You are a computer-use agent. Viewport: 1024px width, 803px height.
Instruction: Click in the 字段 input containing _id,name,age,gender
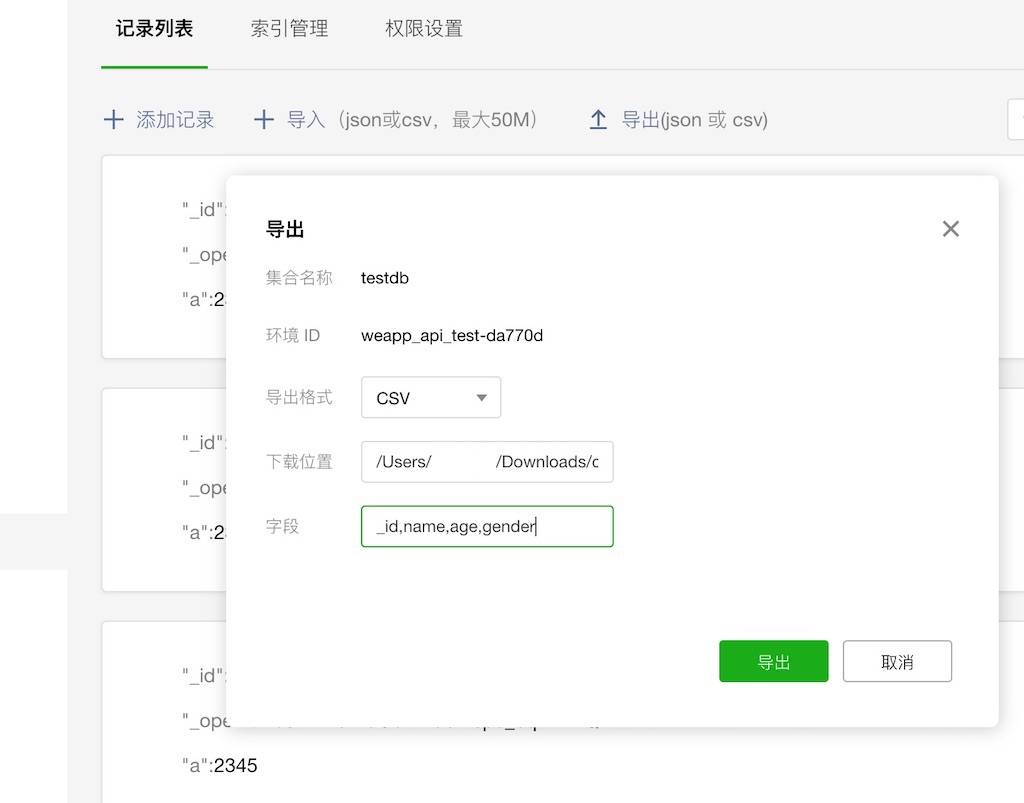[487, 527]
